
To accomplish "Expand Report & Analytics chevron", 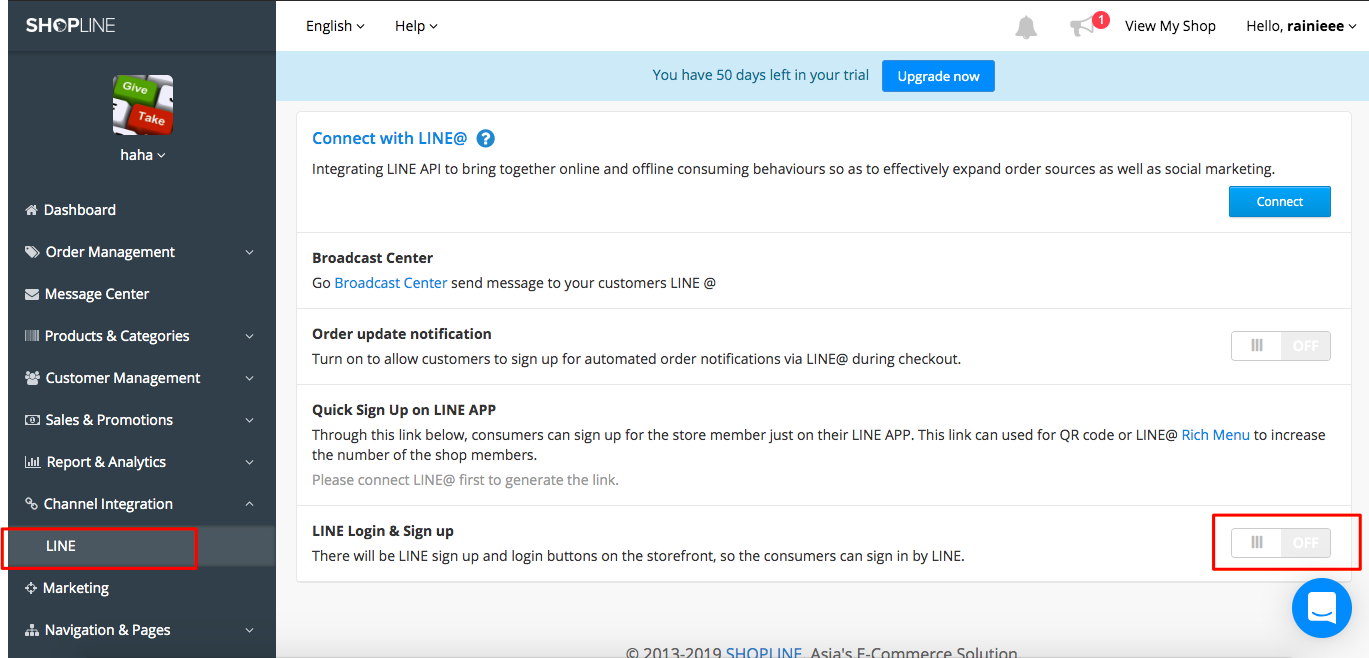I will 250,462.
